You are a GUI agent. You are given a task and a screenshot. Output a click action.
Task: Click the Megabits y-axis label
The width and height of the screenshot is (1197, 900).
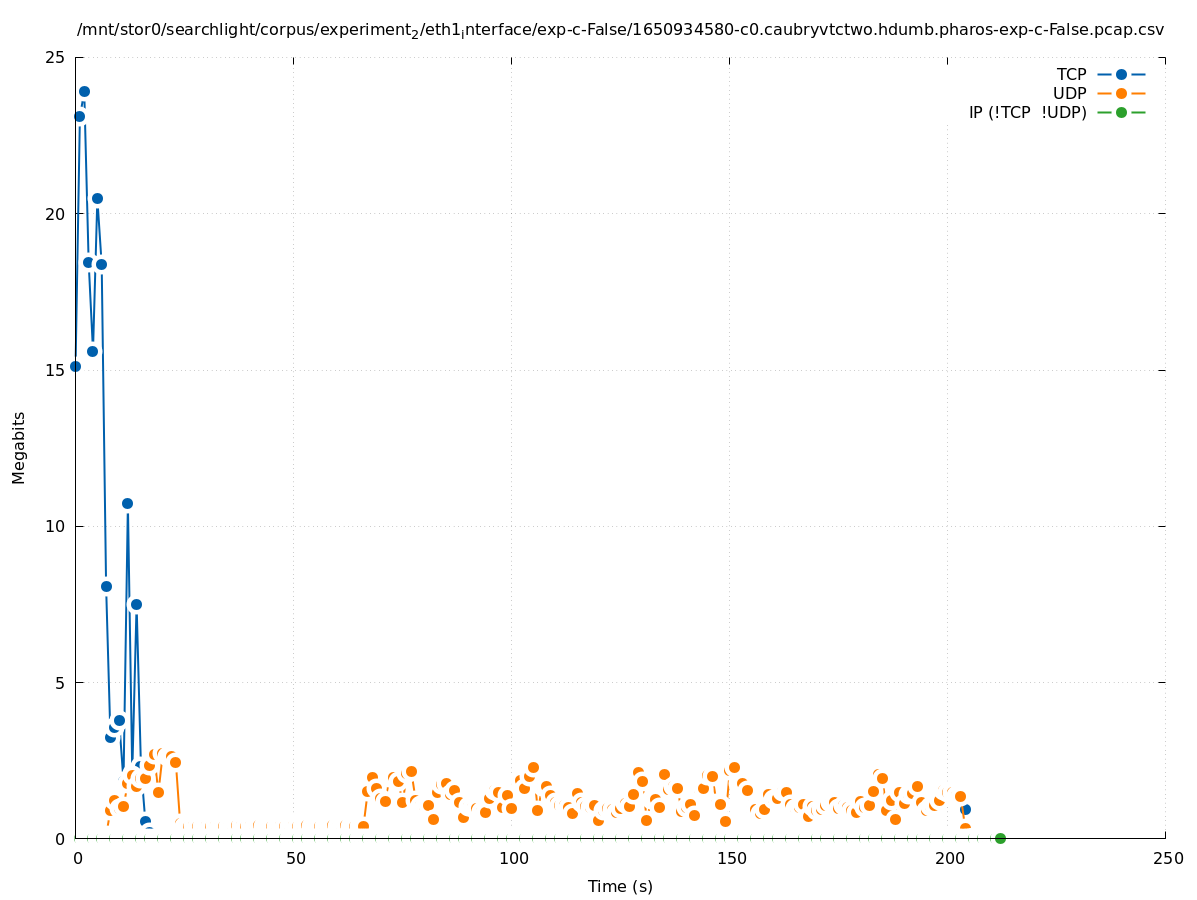[19, 447]
